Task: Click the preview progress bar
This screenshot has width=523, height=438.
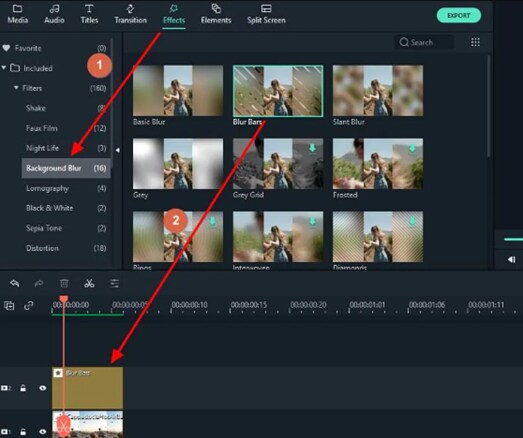Action: point(513,239)
